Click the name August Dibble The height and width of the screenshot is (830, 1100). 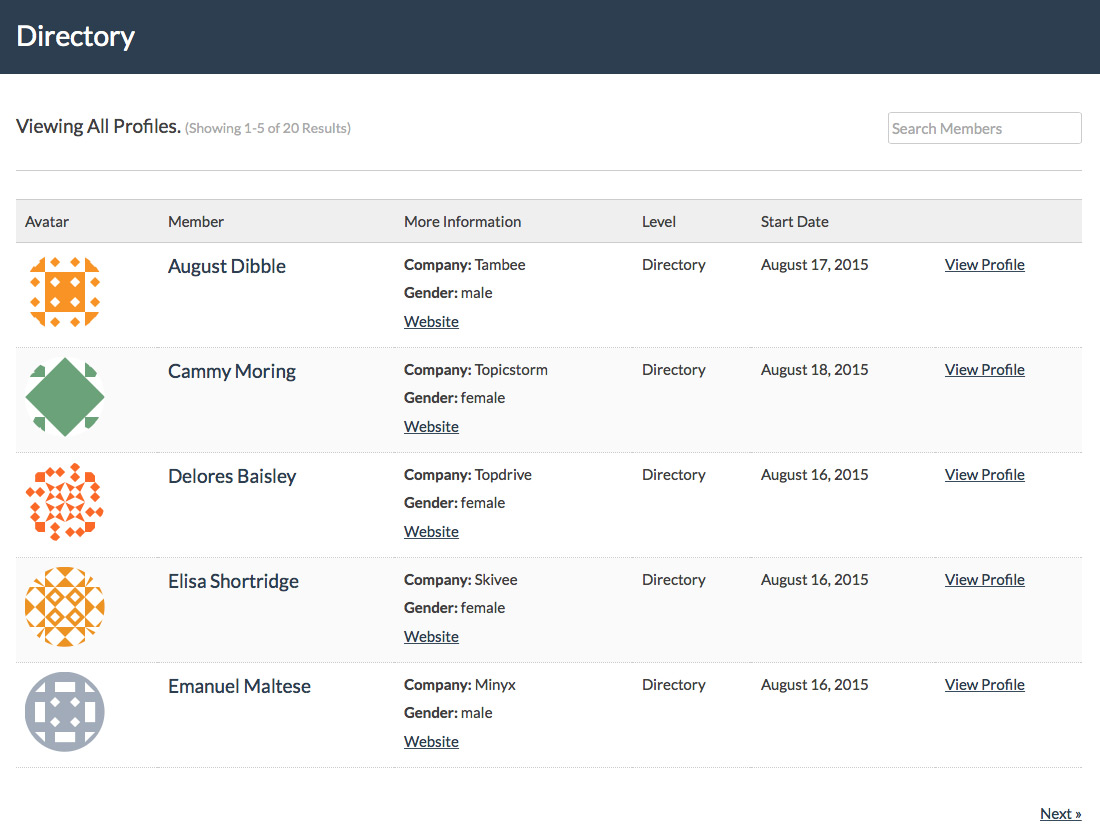[227, 267]
